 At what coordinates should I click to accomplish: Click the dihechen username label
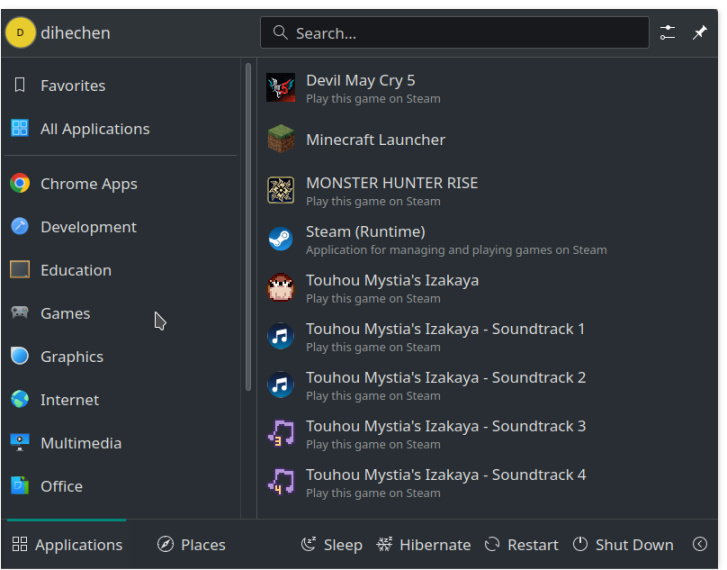pyautogui.click(x=75, y=33)
